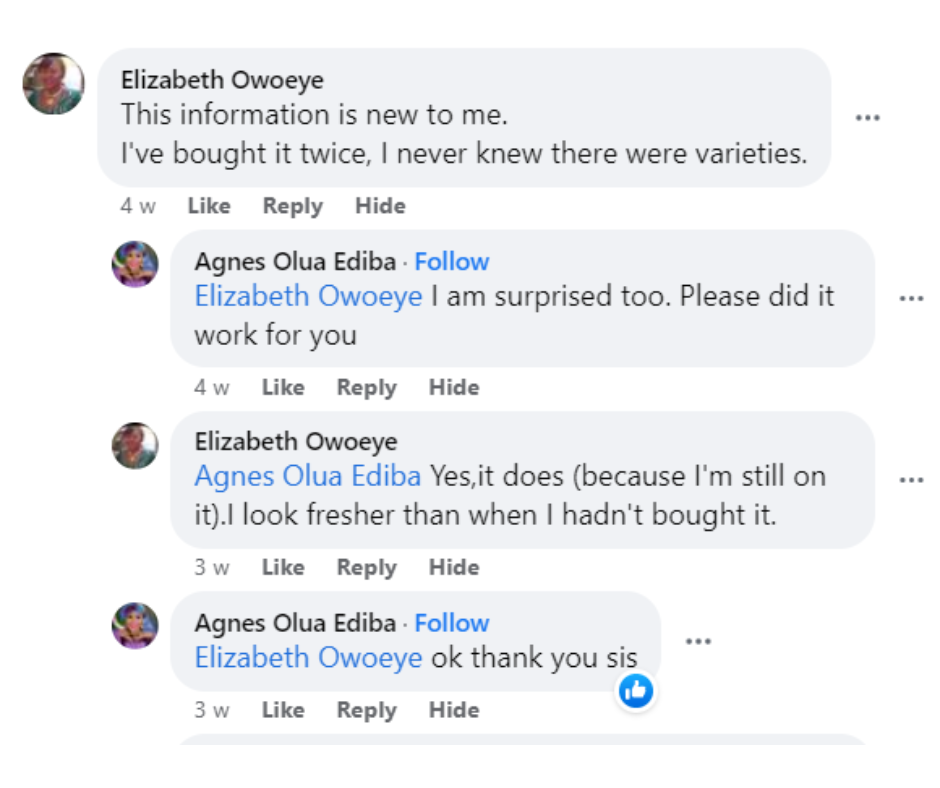
Task: Hide Elizabeth's top-level comment
Action: (380, 206)
